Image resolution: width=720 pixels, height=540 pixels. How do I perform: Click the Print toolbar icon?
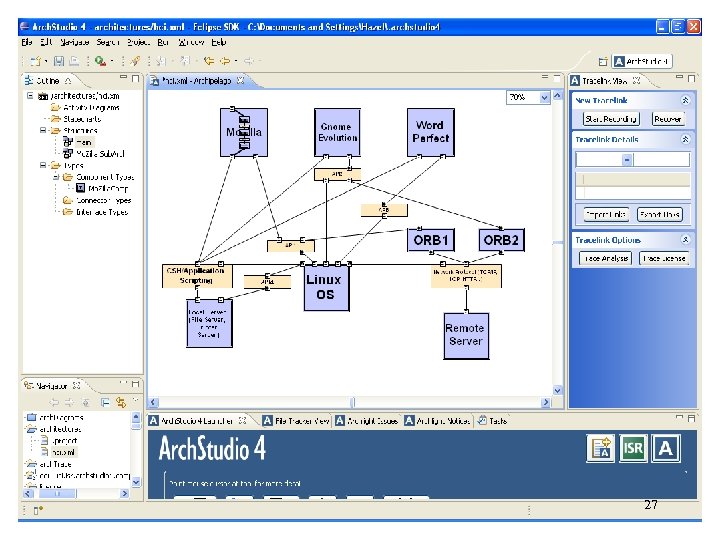tap(73, 61)
